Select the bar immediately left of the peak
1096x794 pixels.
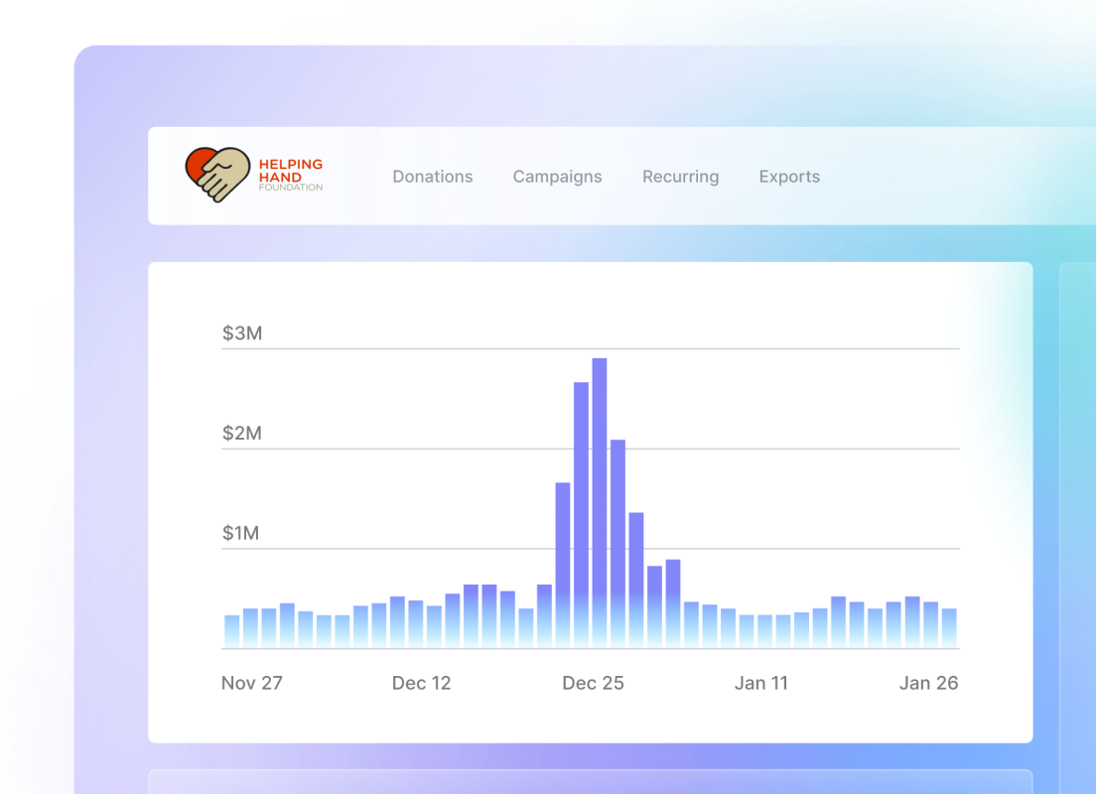[581, 510]
